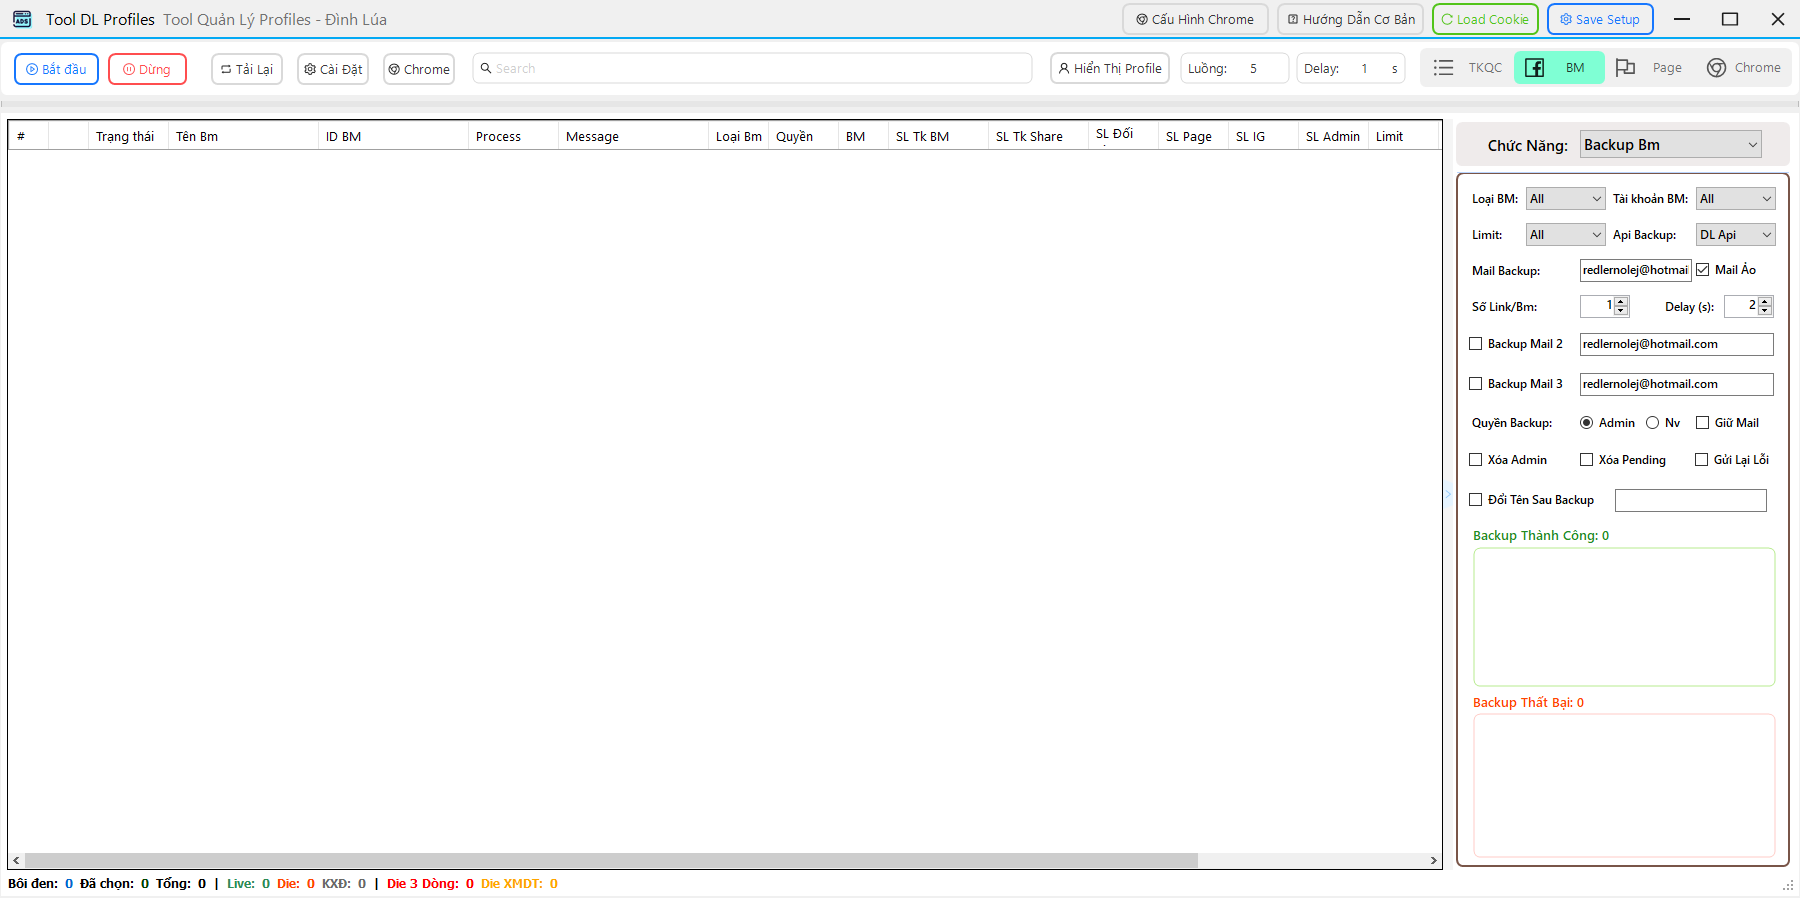Screen dimensions: 1800x898
Task: Click the app logo icon in title bar
Action: coord(22,19)
